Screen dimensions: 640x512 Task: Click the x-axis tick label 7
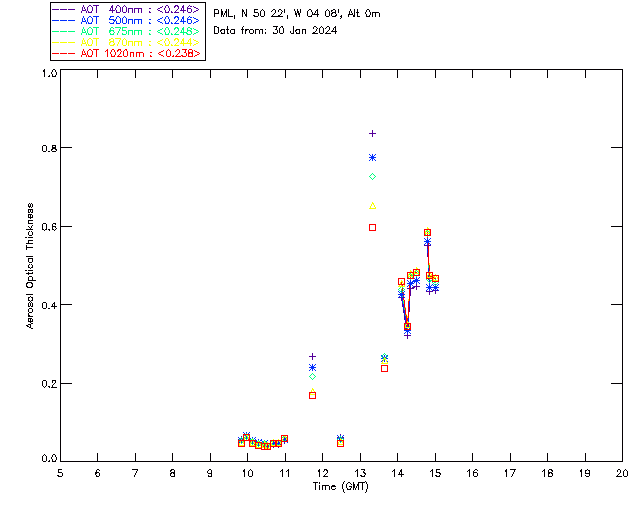(135, 473)
